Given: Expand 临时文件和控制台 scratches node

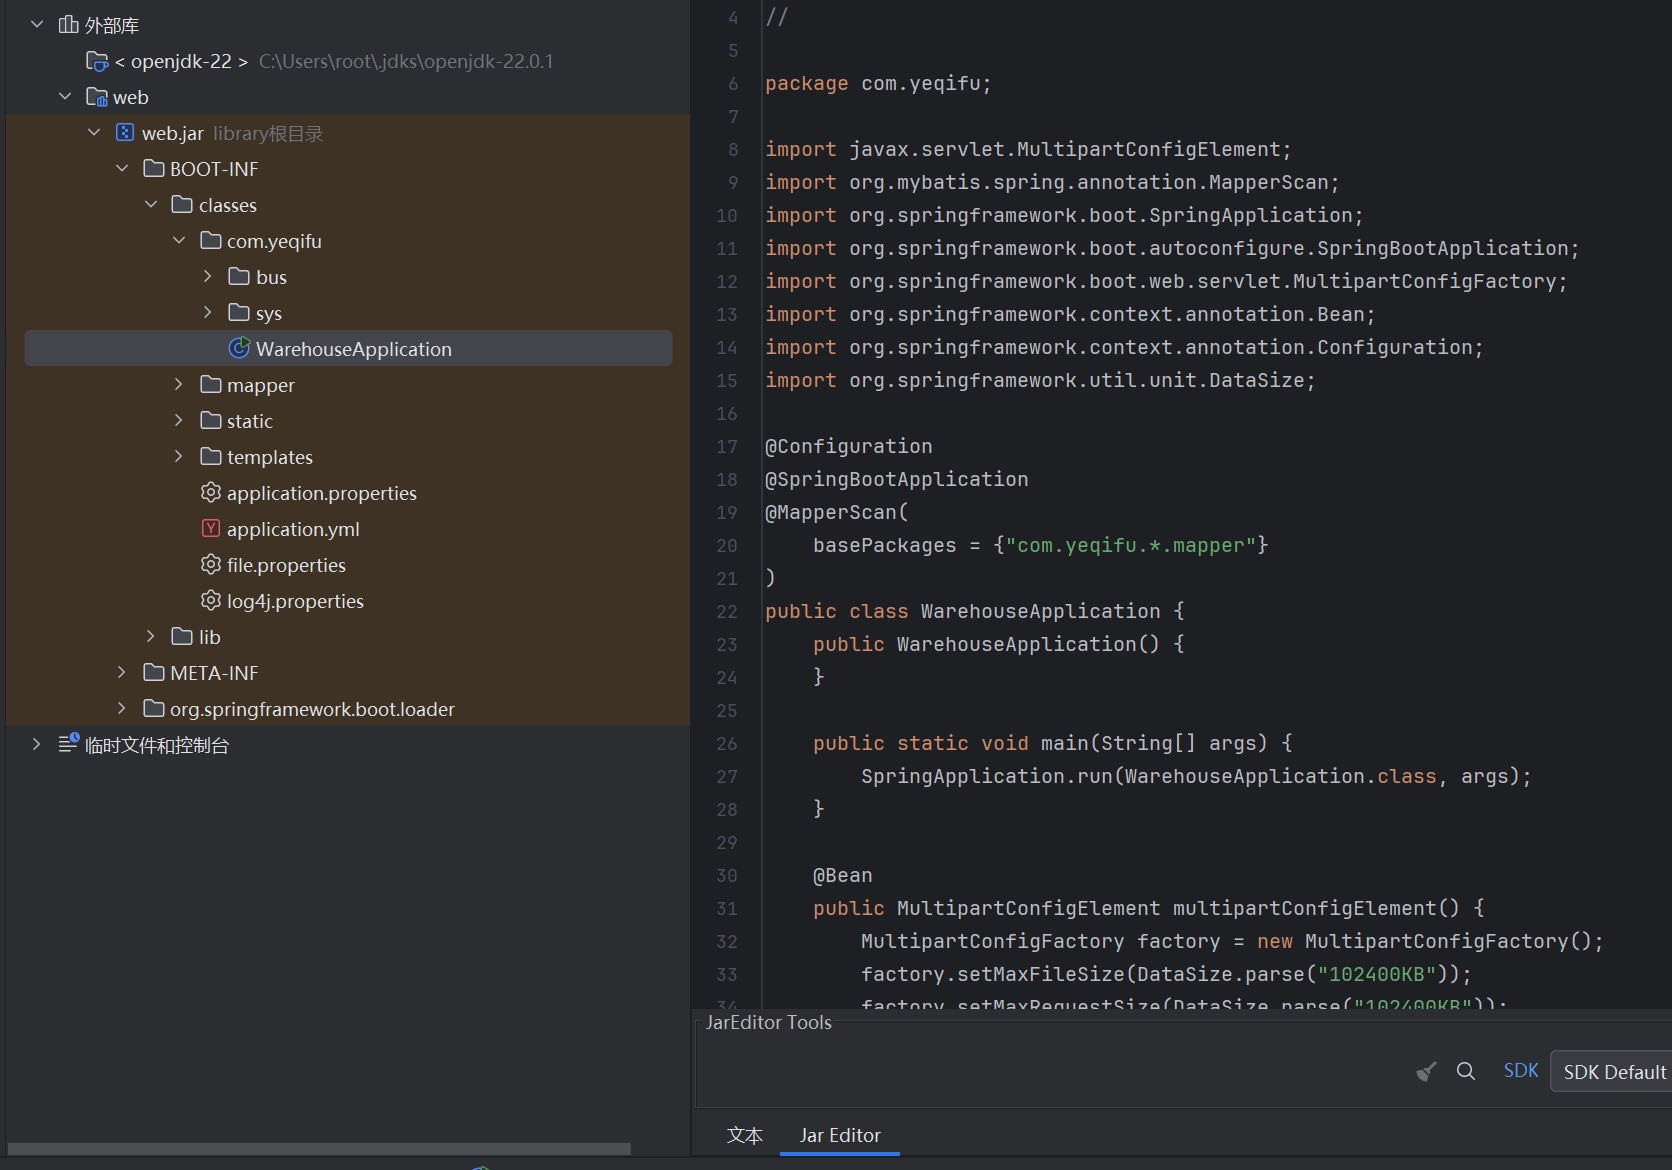Looking at the screenshot, I should [37, 744].
